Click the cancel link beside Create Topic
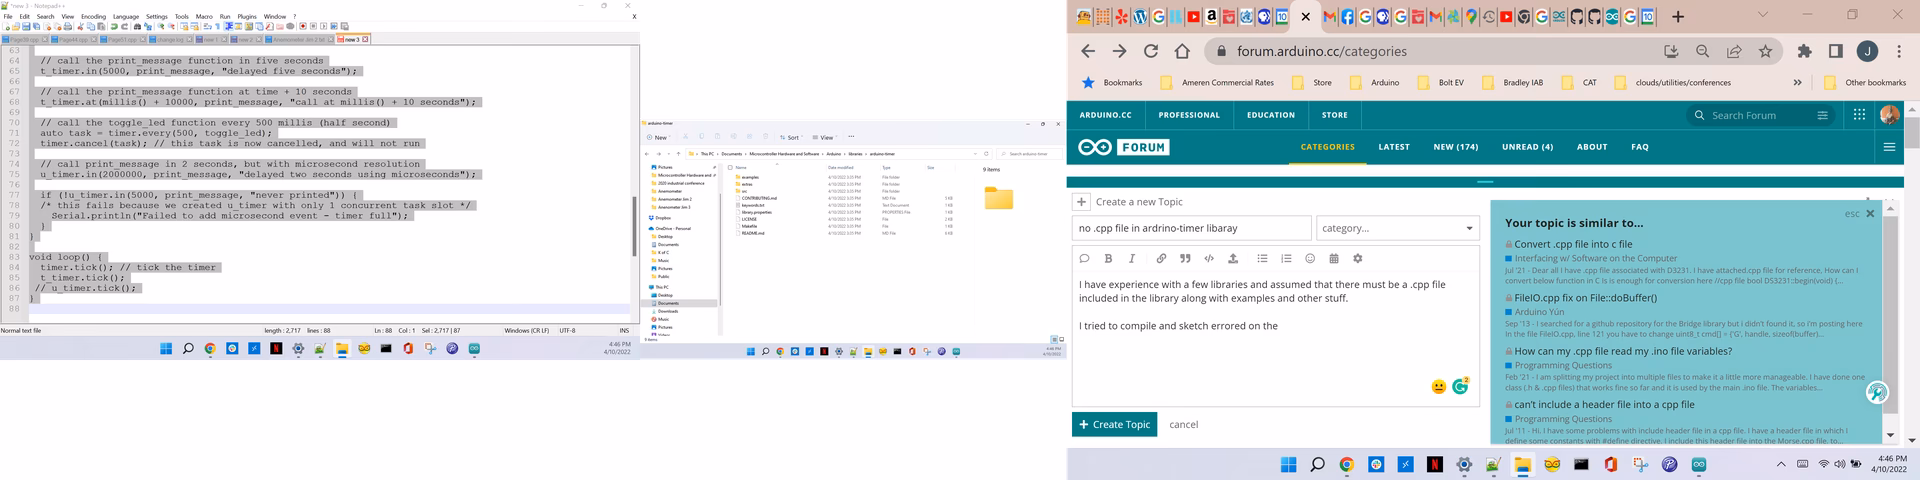The width and height of the screenshot is (1920, 480). 1183,425
